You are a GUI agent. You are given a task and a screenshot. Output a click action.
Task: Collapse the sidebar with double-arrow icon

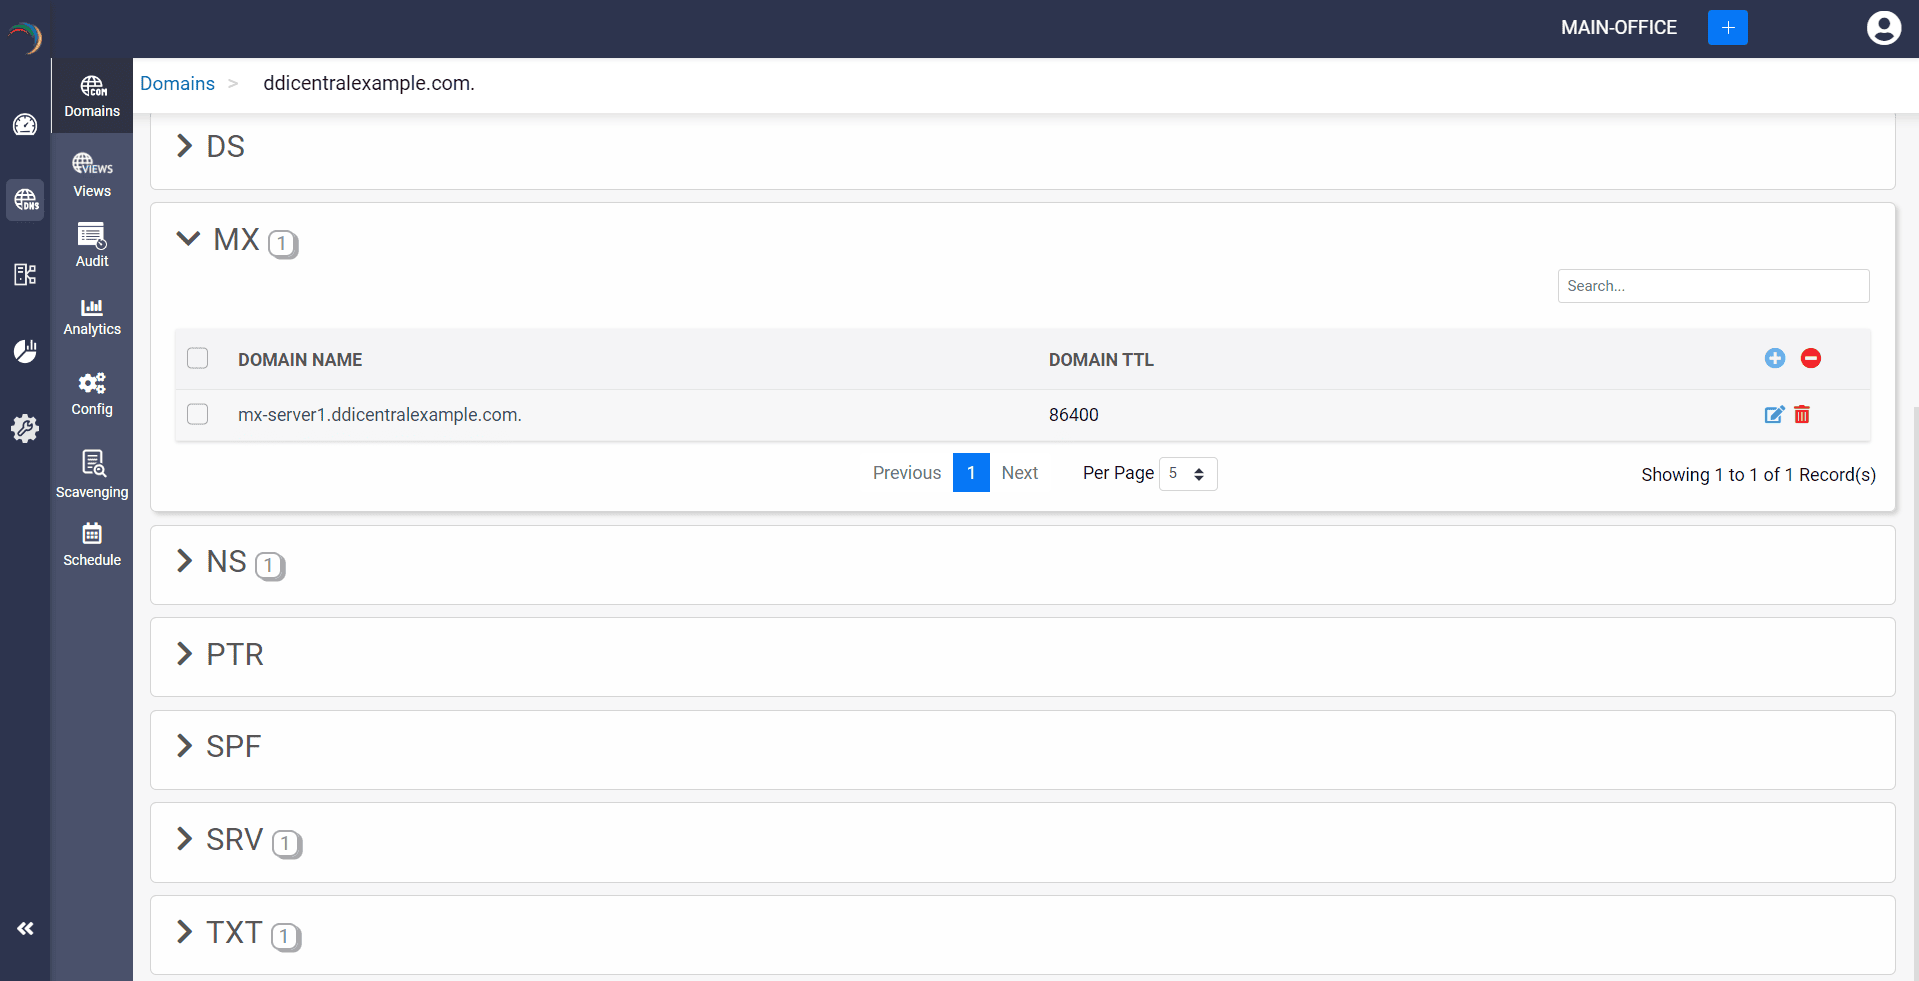(x=25, y=928)
